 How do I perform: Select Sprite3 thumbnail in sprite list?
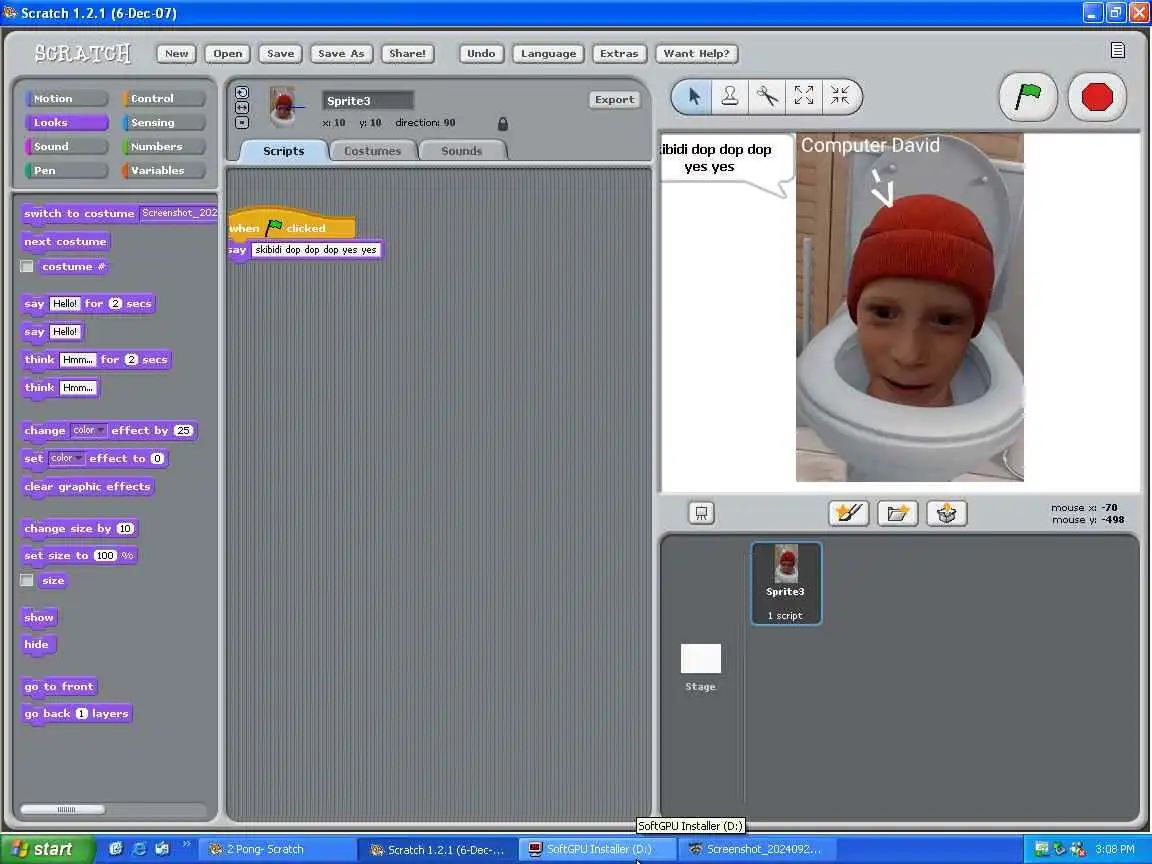click(x=786, y=583)
